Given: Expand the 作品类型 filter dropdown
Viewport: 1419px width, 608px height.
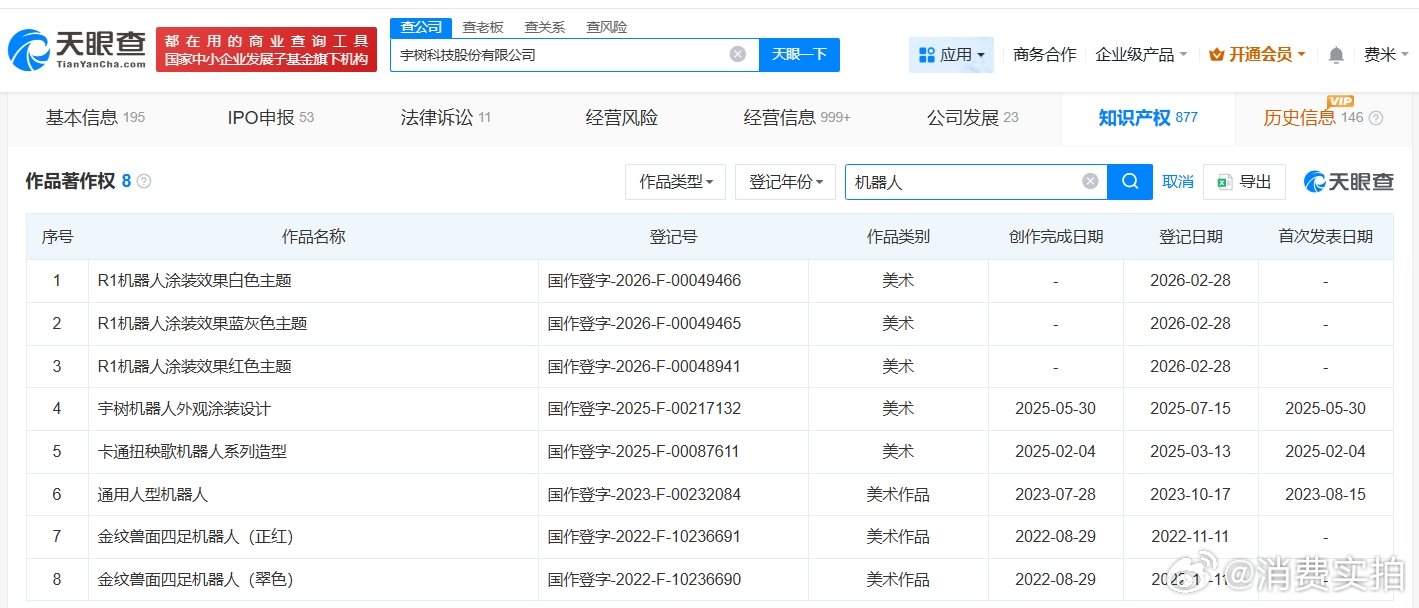Looking at the screenshot, I should click(x=676, y=182).
